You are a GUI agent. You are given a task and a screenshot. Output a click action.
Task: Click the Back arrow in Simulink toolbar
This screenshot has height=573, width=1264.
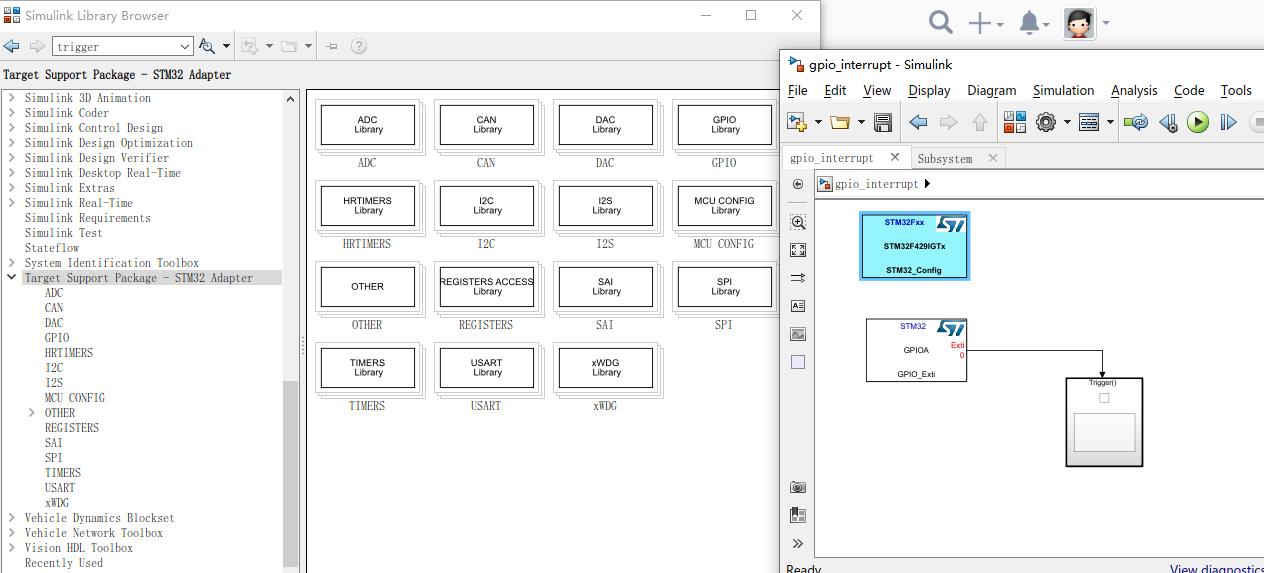pyautogui.click(x=918, y=122)
